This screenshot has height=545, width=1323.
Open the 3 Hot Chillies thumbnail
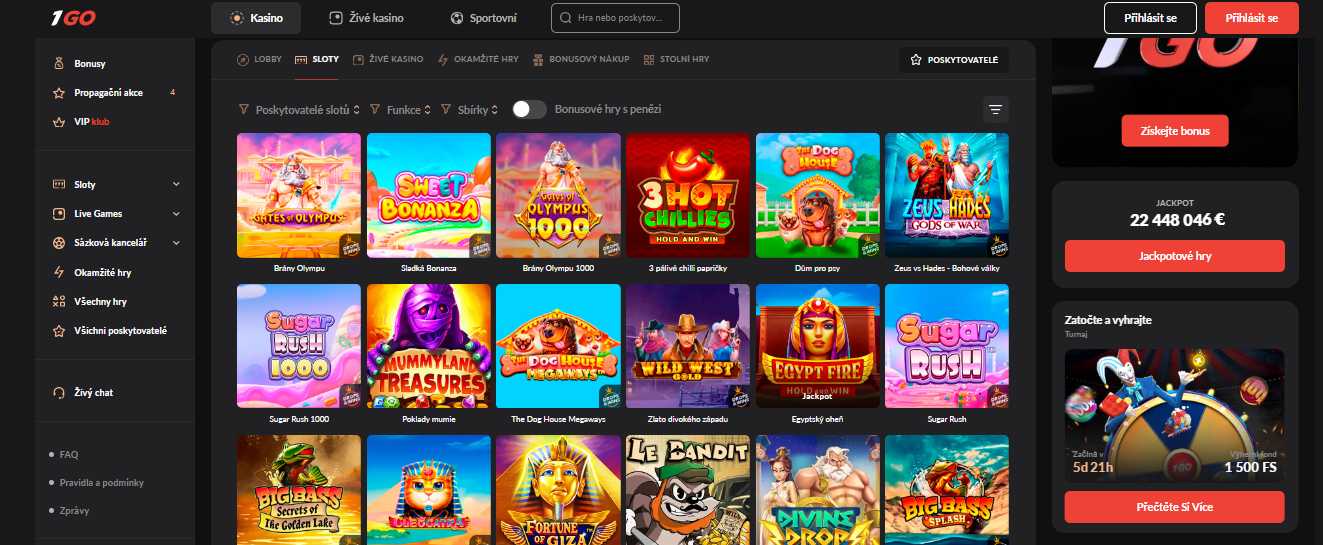pyautogui.click(x=688, y=196)
